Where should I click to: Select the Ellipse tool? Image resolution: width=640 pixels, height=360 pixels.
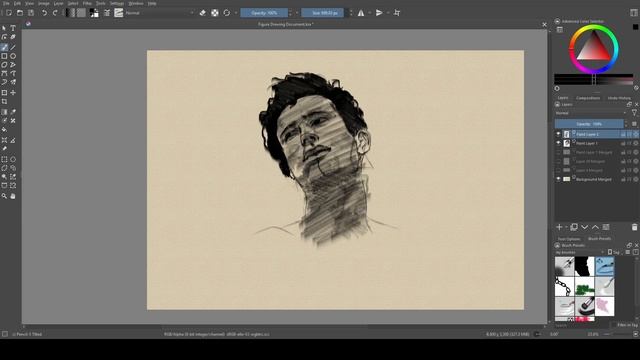tap(13, 56)
